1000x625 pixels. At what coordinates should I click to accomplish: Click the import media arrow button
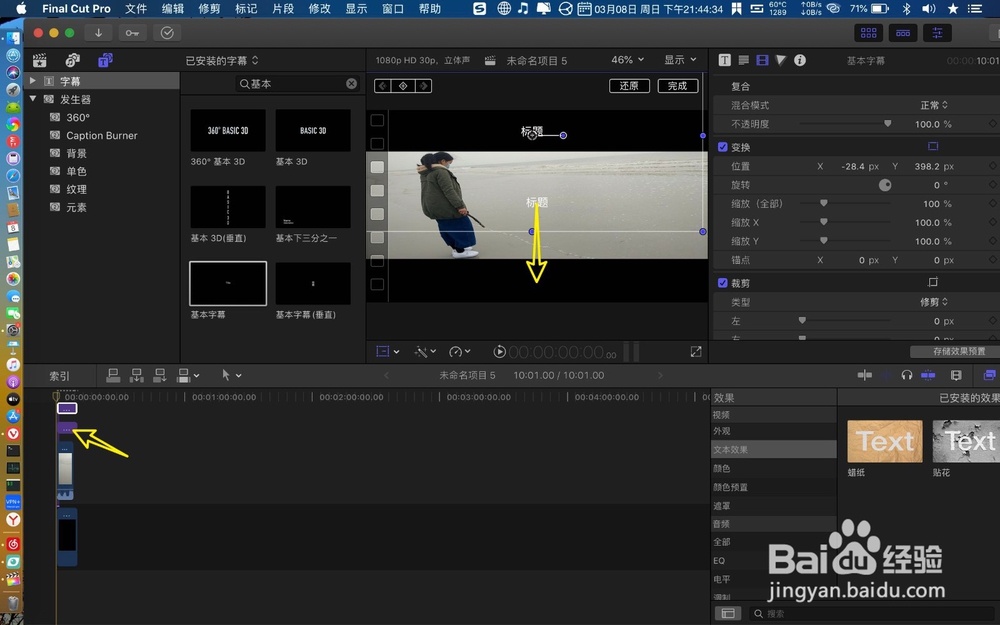[x=98, y=33]
